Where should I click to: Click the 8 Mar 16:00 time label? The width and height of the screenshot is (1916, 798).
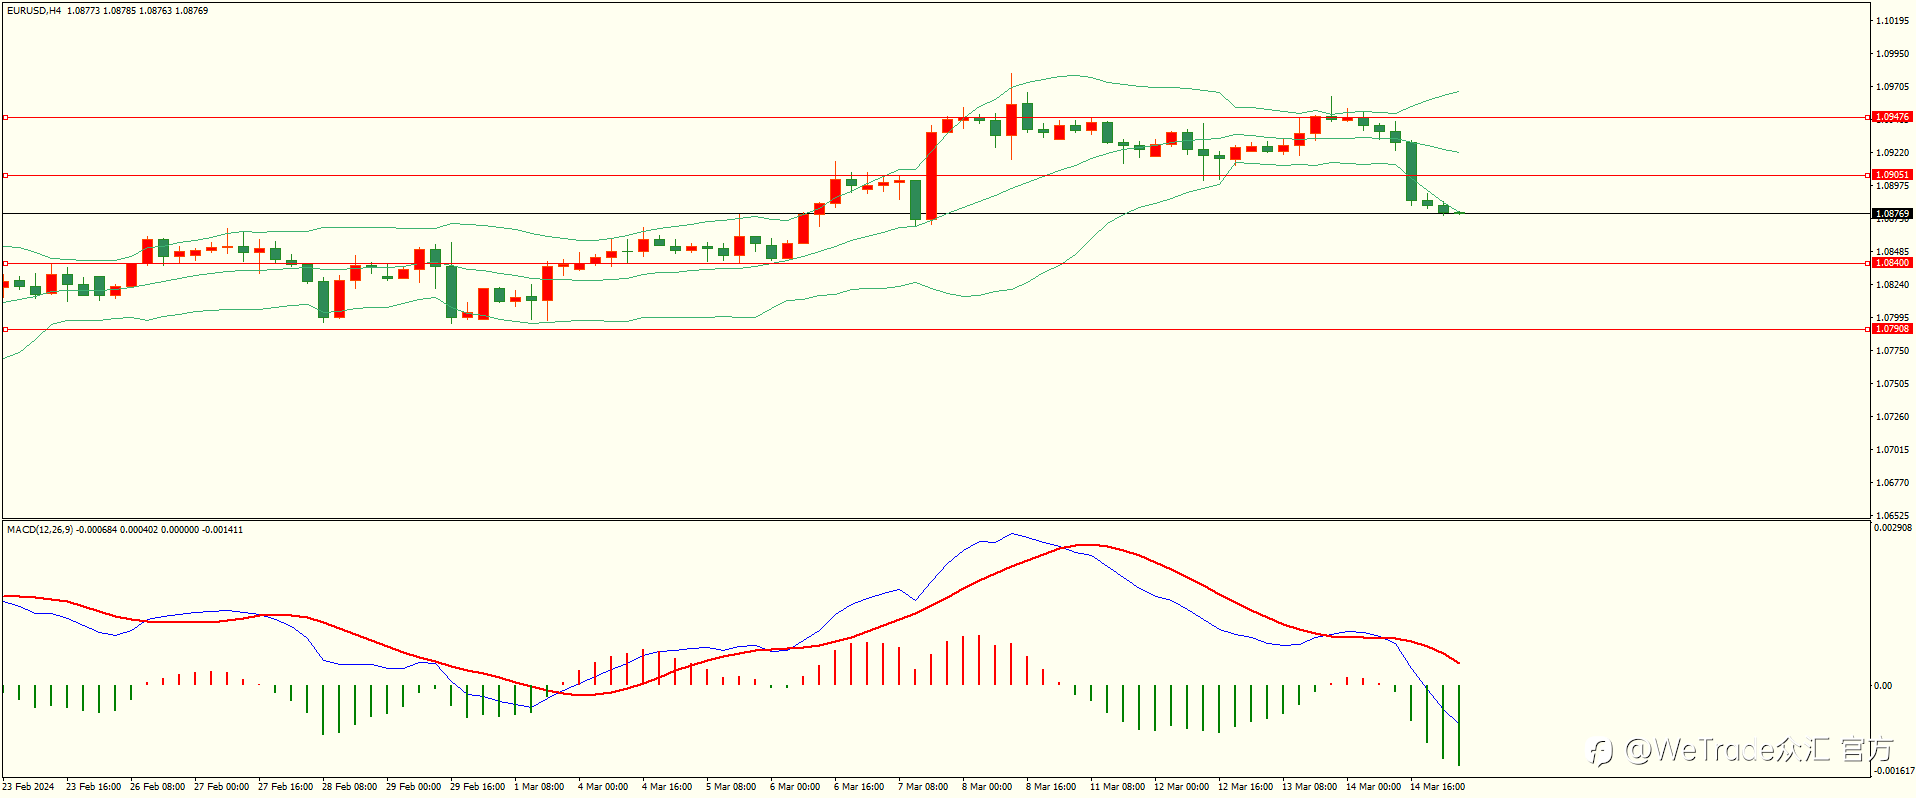click(x=1051, y=787)
